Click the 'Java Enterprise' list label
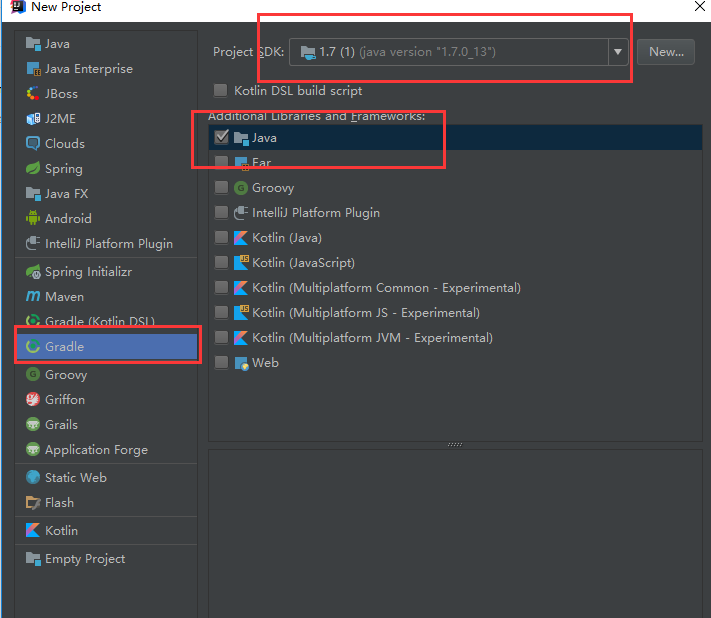Image resolution: width=711 pixels, height=618 pixels. tap(89, 69)
